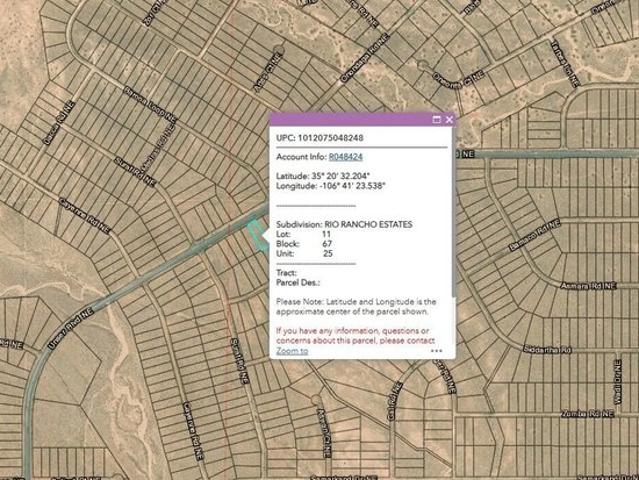Click the Unser Blvd NE road label
Screen dimensions: 639x480
[71, 329]
